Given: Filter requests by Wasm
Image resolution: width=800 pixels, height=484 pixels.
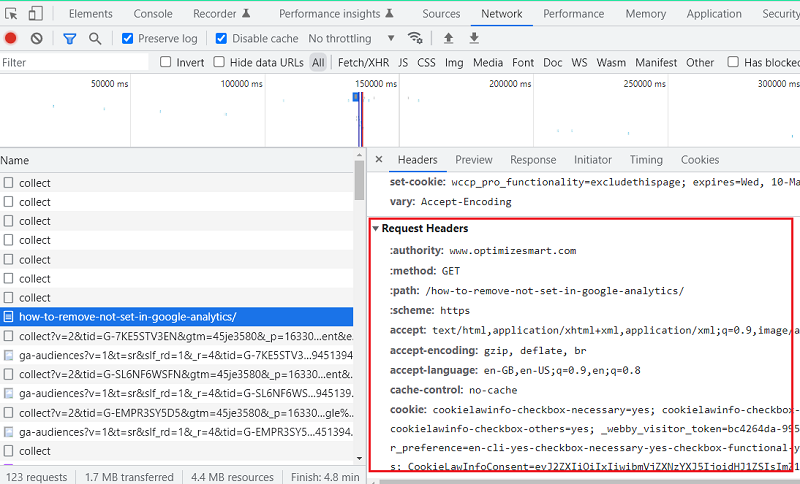Looking at the screenshot, I should pyautogui.click(x=611, y=62).
